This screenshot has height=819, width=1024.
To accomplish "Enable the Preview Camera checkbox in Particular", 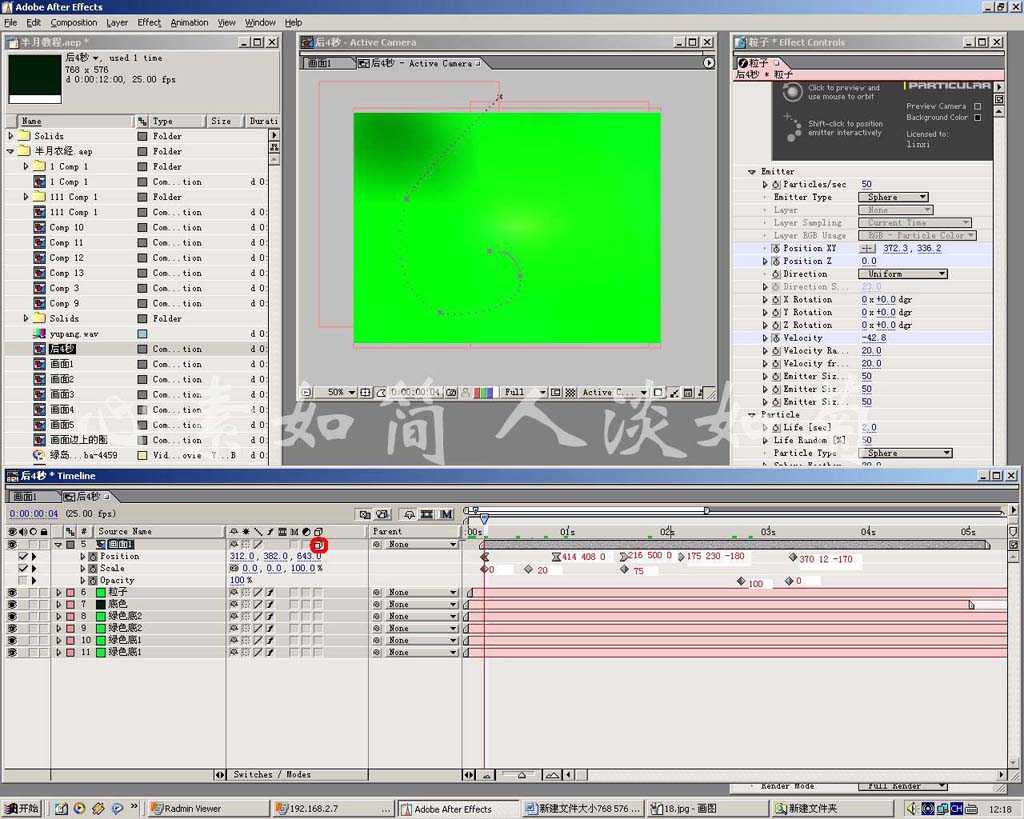I will pos(978,106).
